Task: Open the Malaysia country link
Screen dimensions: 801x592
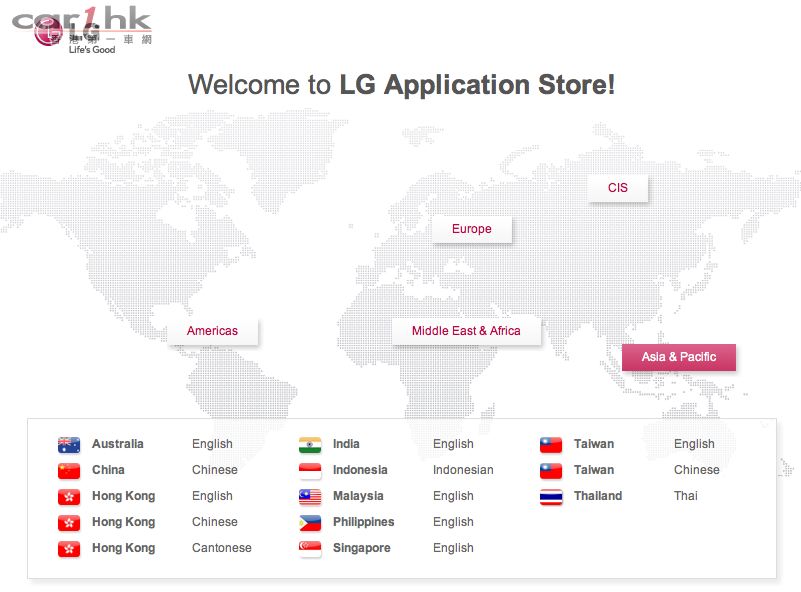Action: pyautogui.click(x=358, y=496)
